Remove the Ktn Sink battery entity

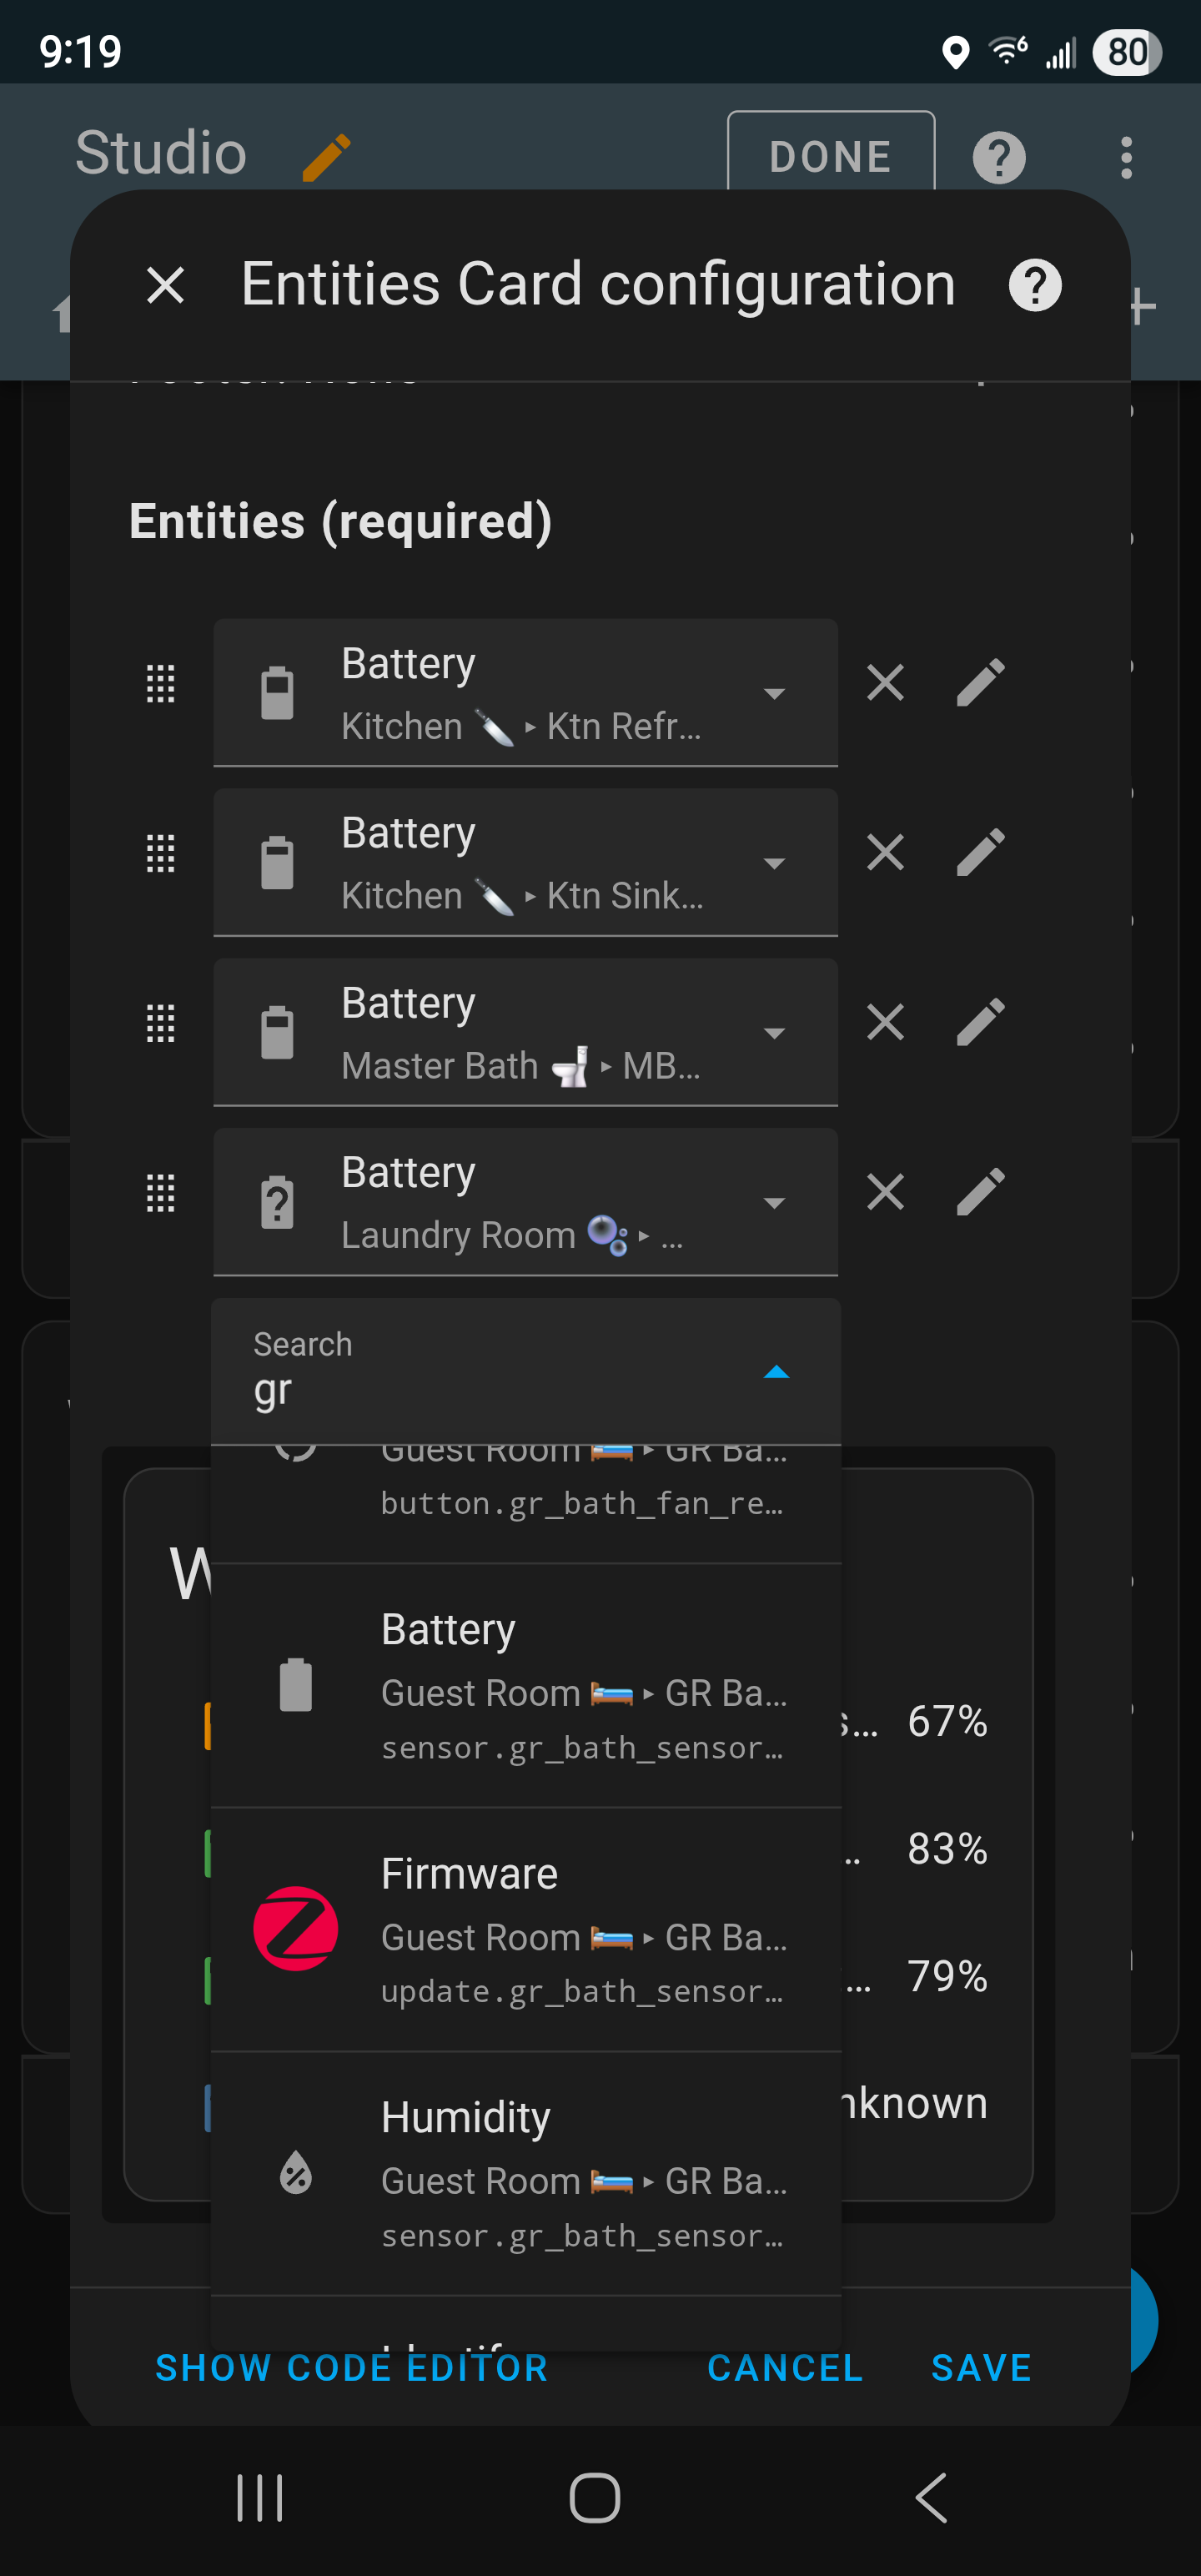click(x=885, y=853)
